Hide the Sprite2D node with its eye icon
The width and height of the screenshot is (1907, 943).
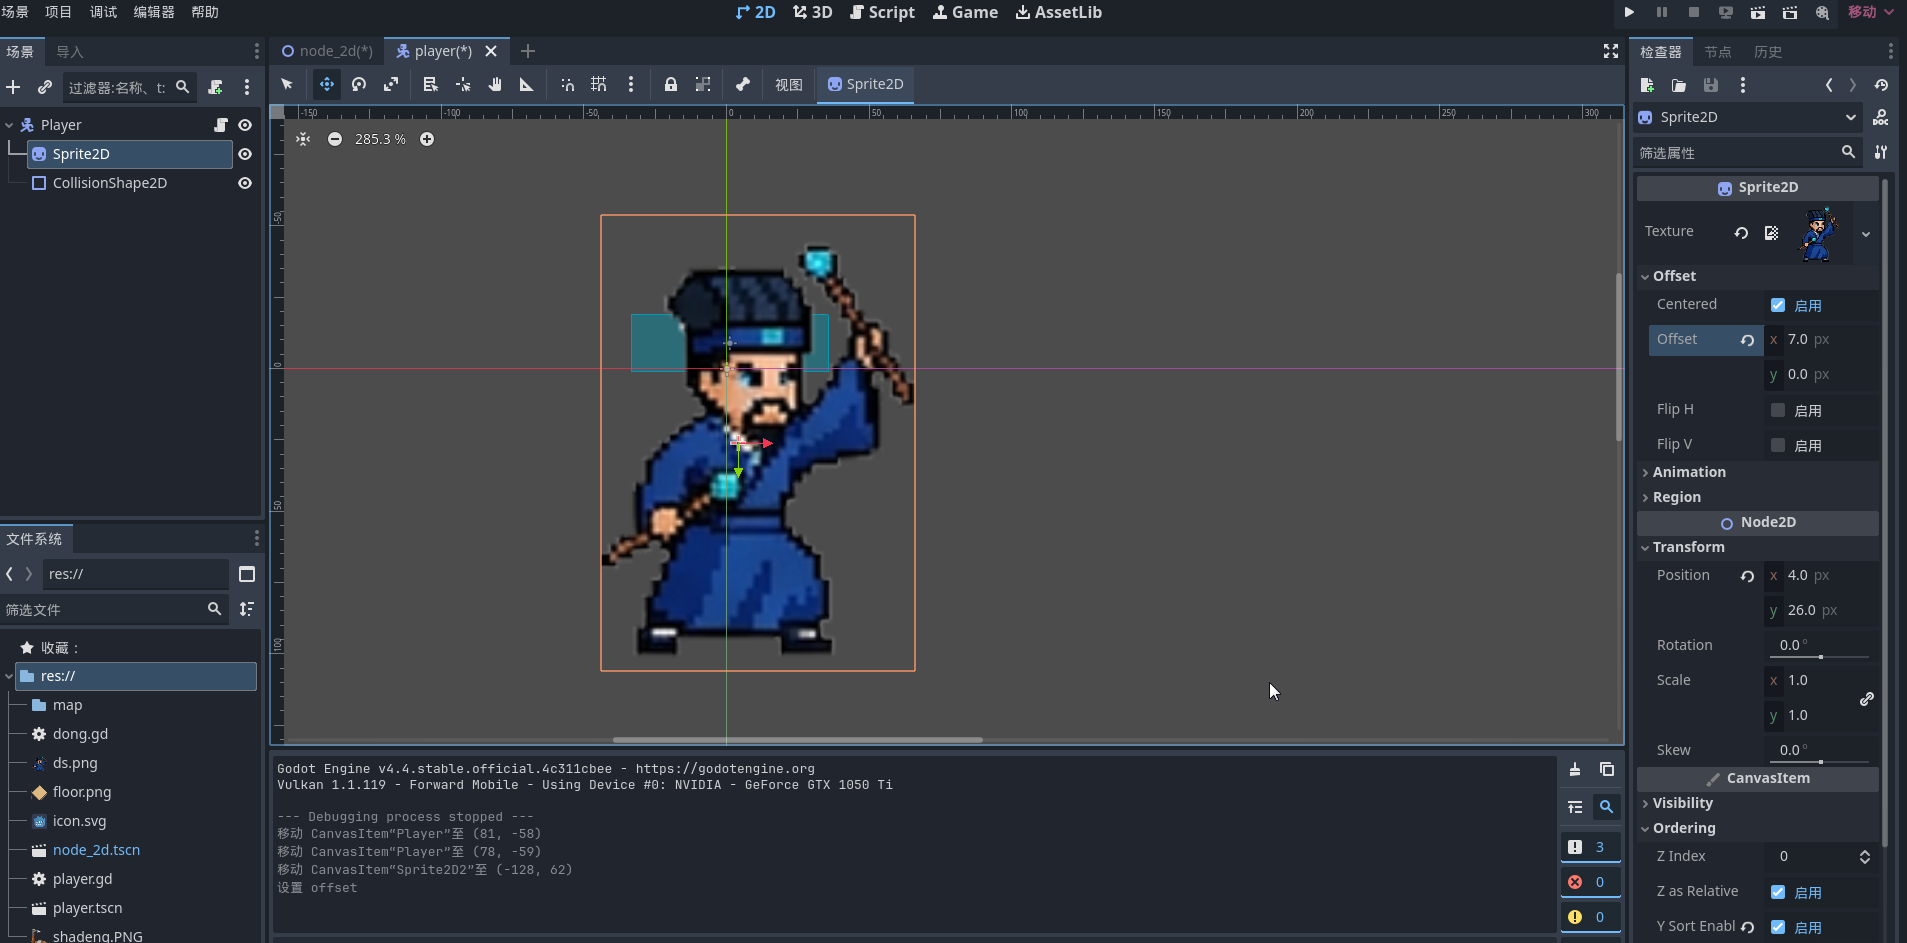click(245, 154)
